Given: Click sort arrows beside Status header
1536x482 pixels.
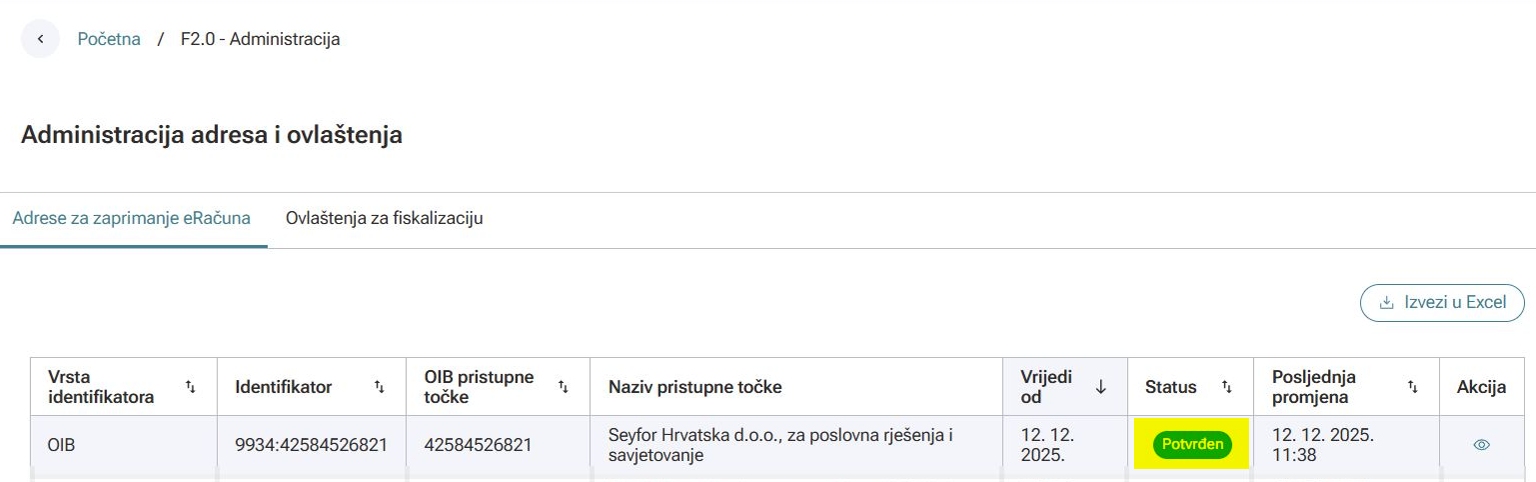Looking at the screenshot, I should point(1227,387).
